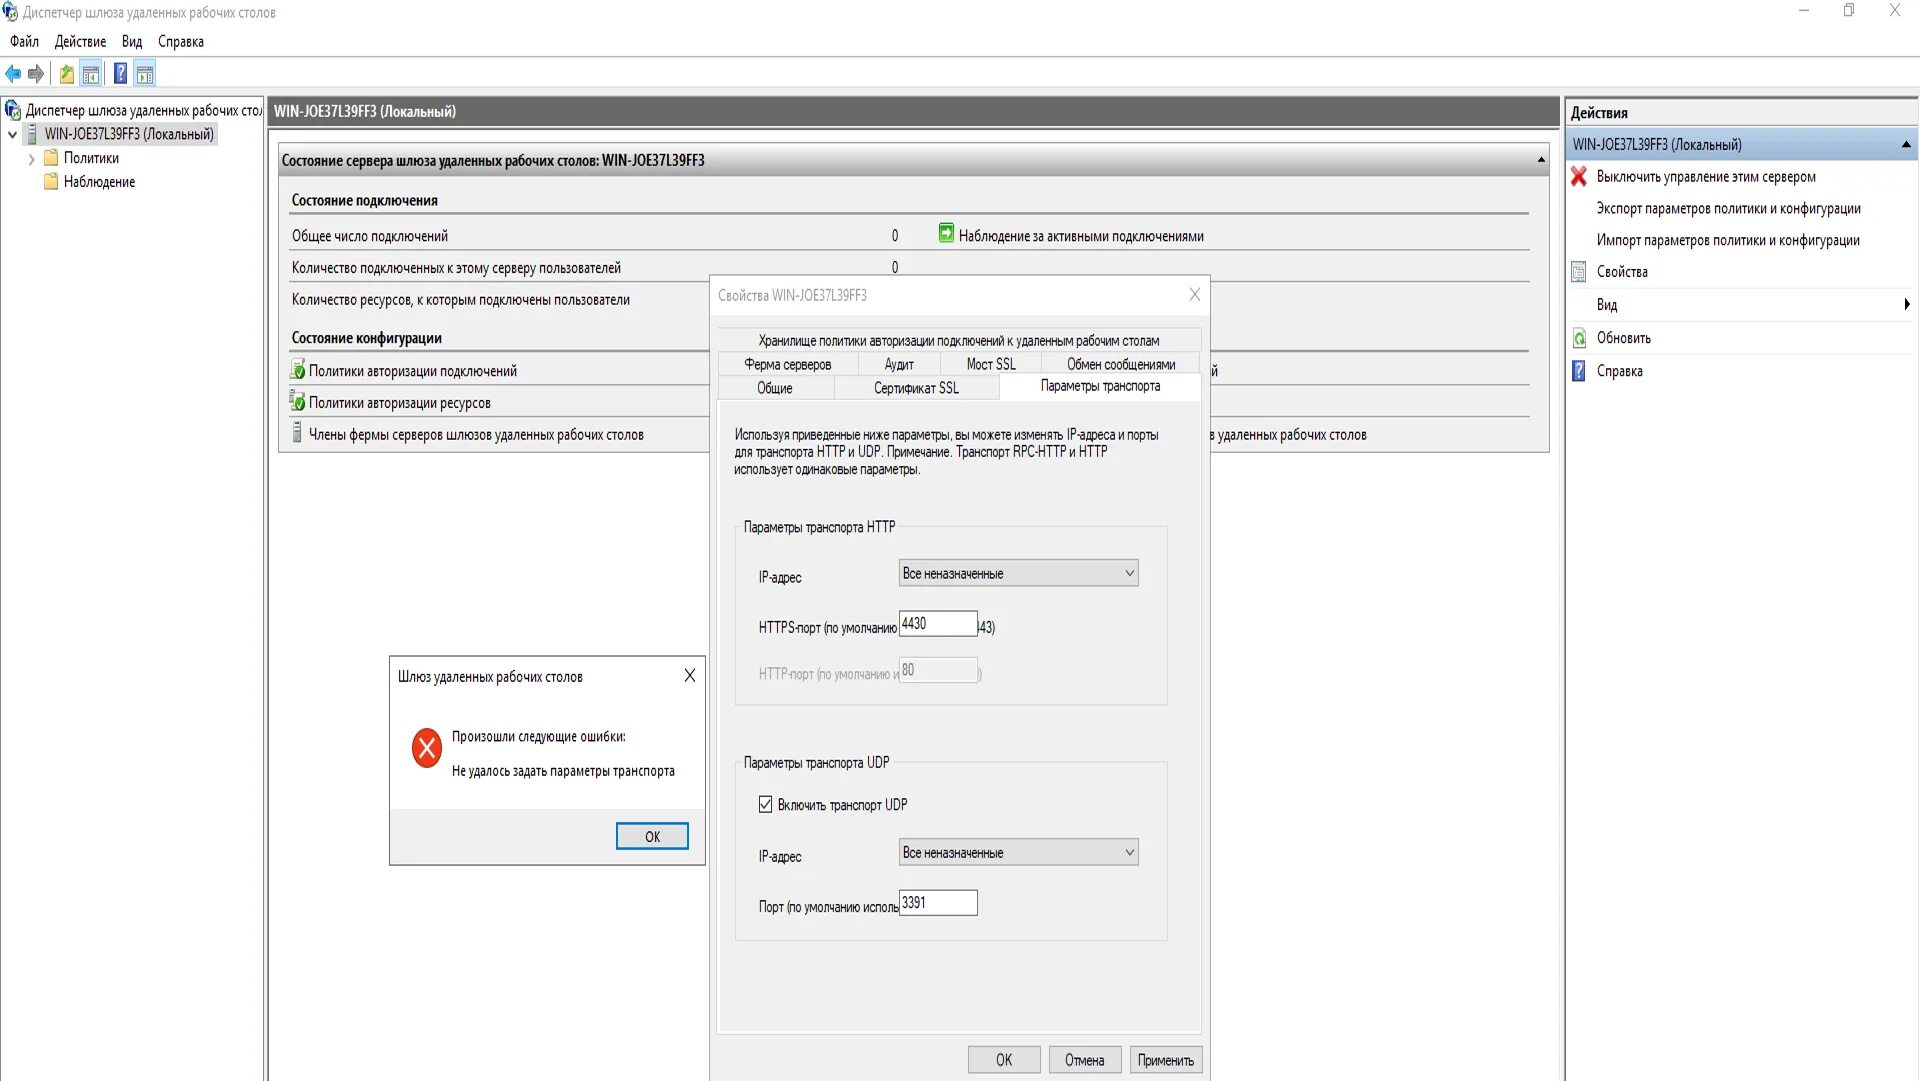Image resolution: width=1920 pixels, height=1081 pixels.
Task: Collapse the WIN-JOE37L39FF3 tree node
Action: [x=13, y=135]
